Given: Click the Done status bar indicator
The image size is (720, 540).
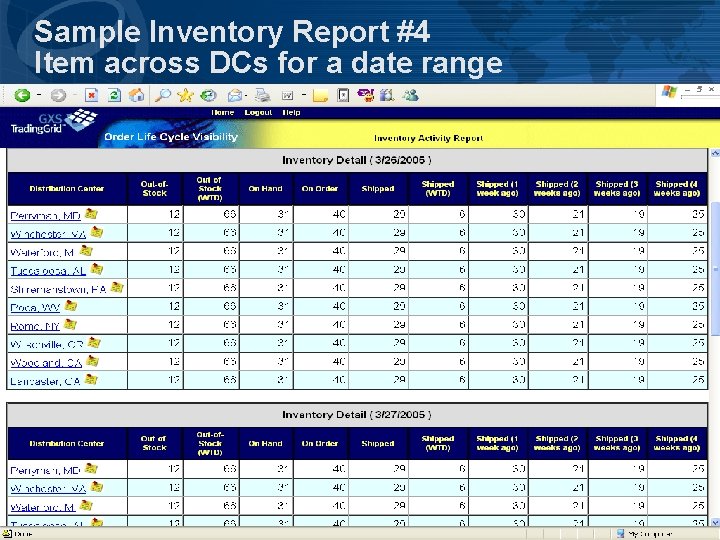Looking at the screenshot, I should click(x=17, y=534).
